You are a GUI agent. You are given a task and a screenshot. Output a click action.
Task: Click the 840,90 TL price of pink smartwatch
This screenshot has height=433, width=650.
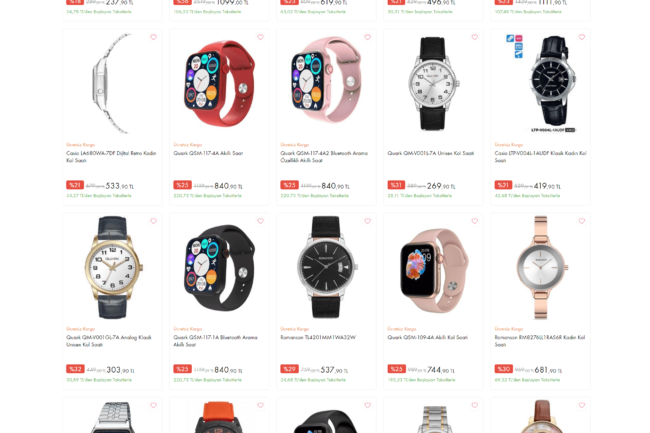click(335, 186)
